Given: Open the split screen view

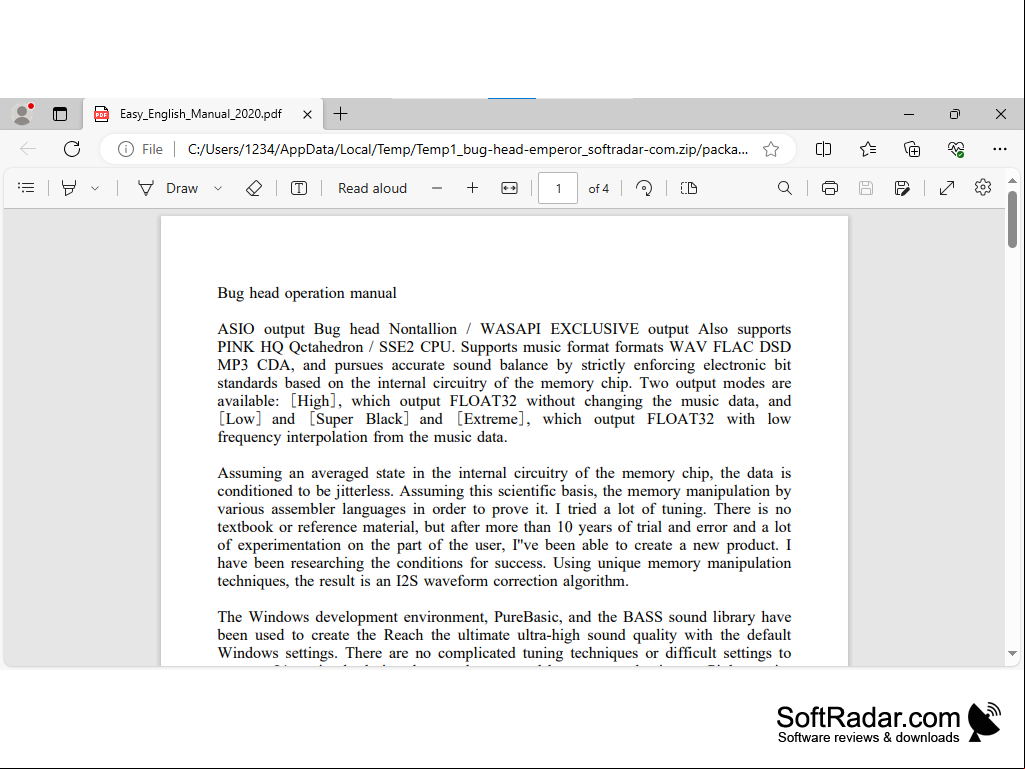Looking at the screenshot, I should pyautogui.click(x=824, y=149).
